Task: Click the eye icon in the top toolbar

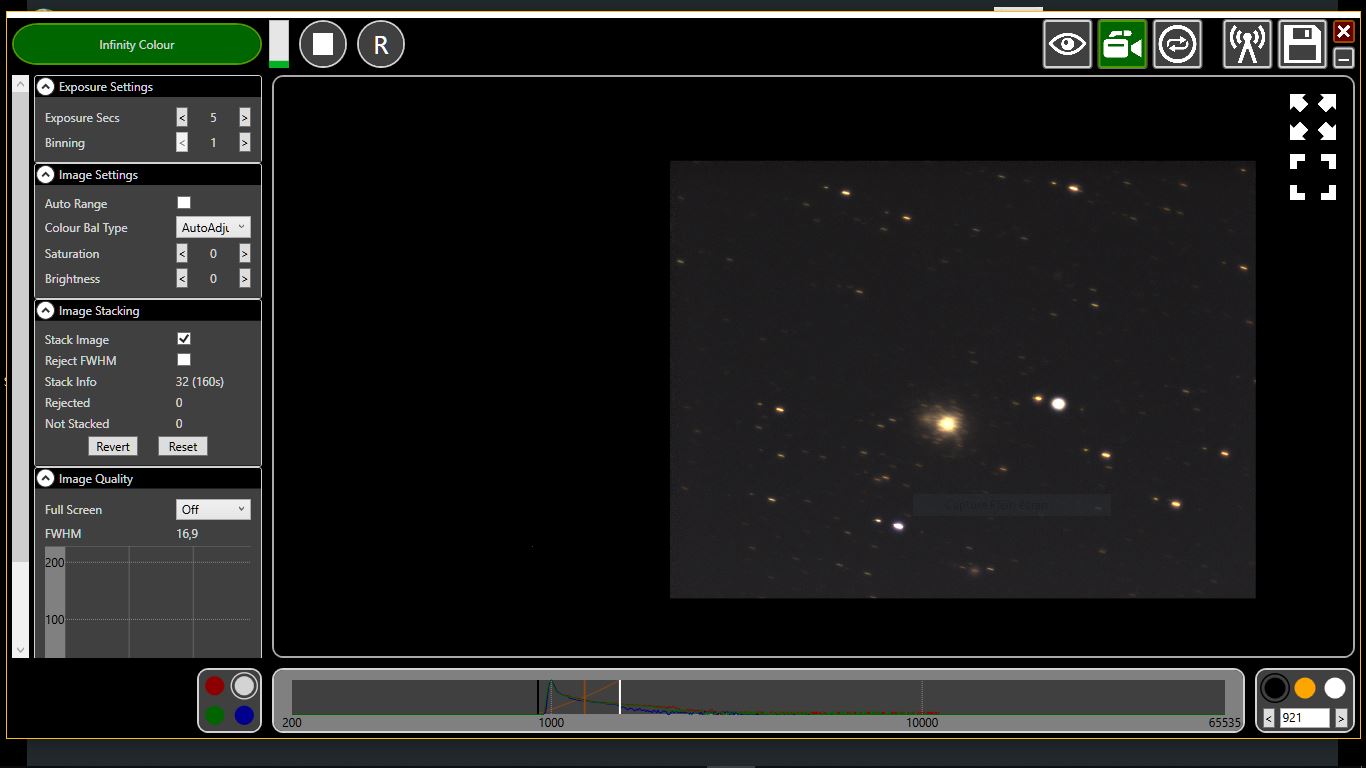Action: (x=1067, y=44)
